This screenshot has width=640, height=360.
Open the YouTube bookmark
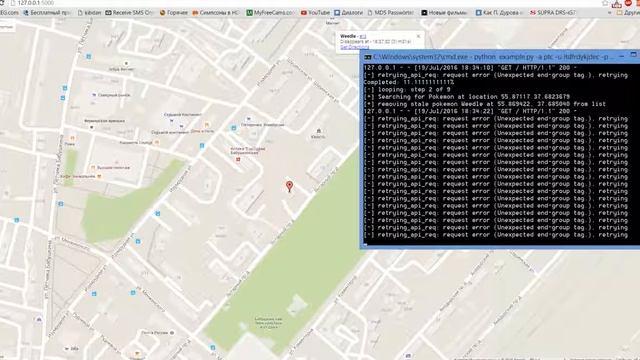[315, 13]
